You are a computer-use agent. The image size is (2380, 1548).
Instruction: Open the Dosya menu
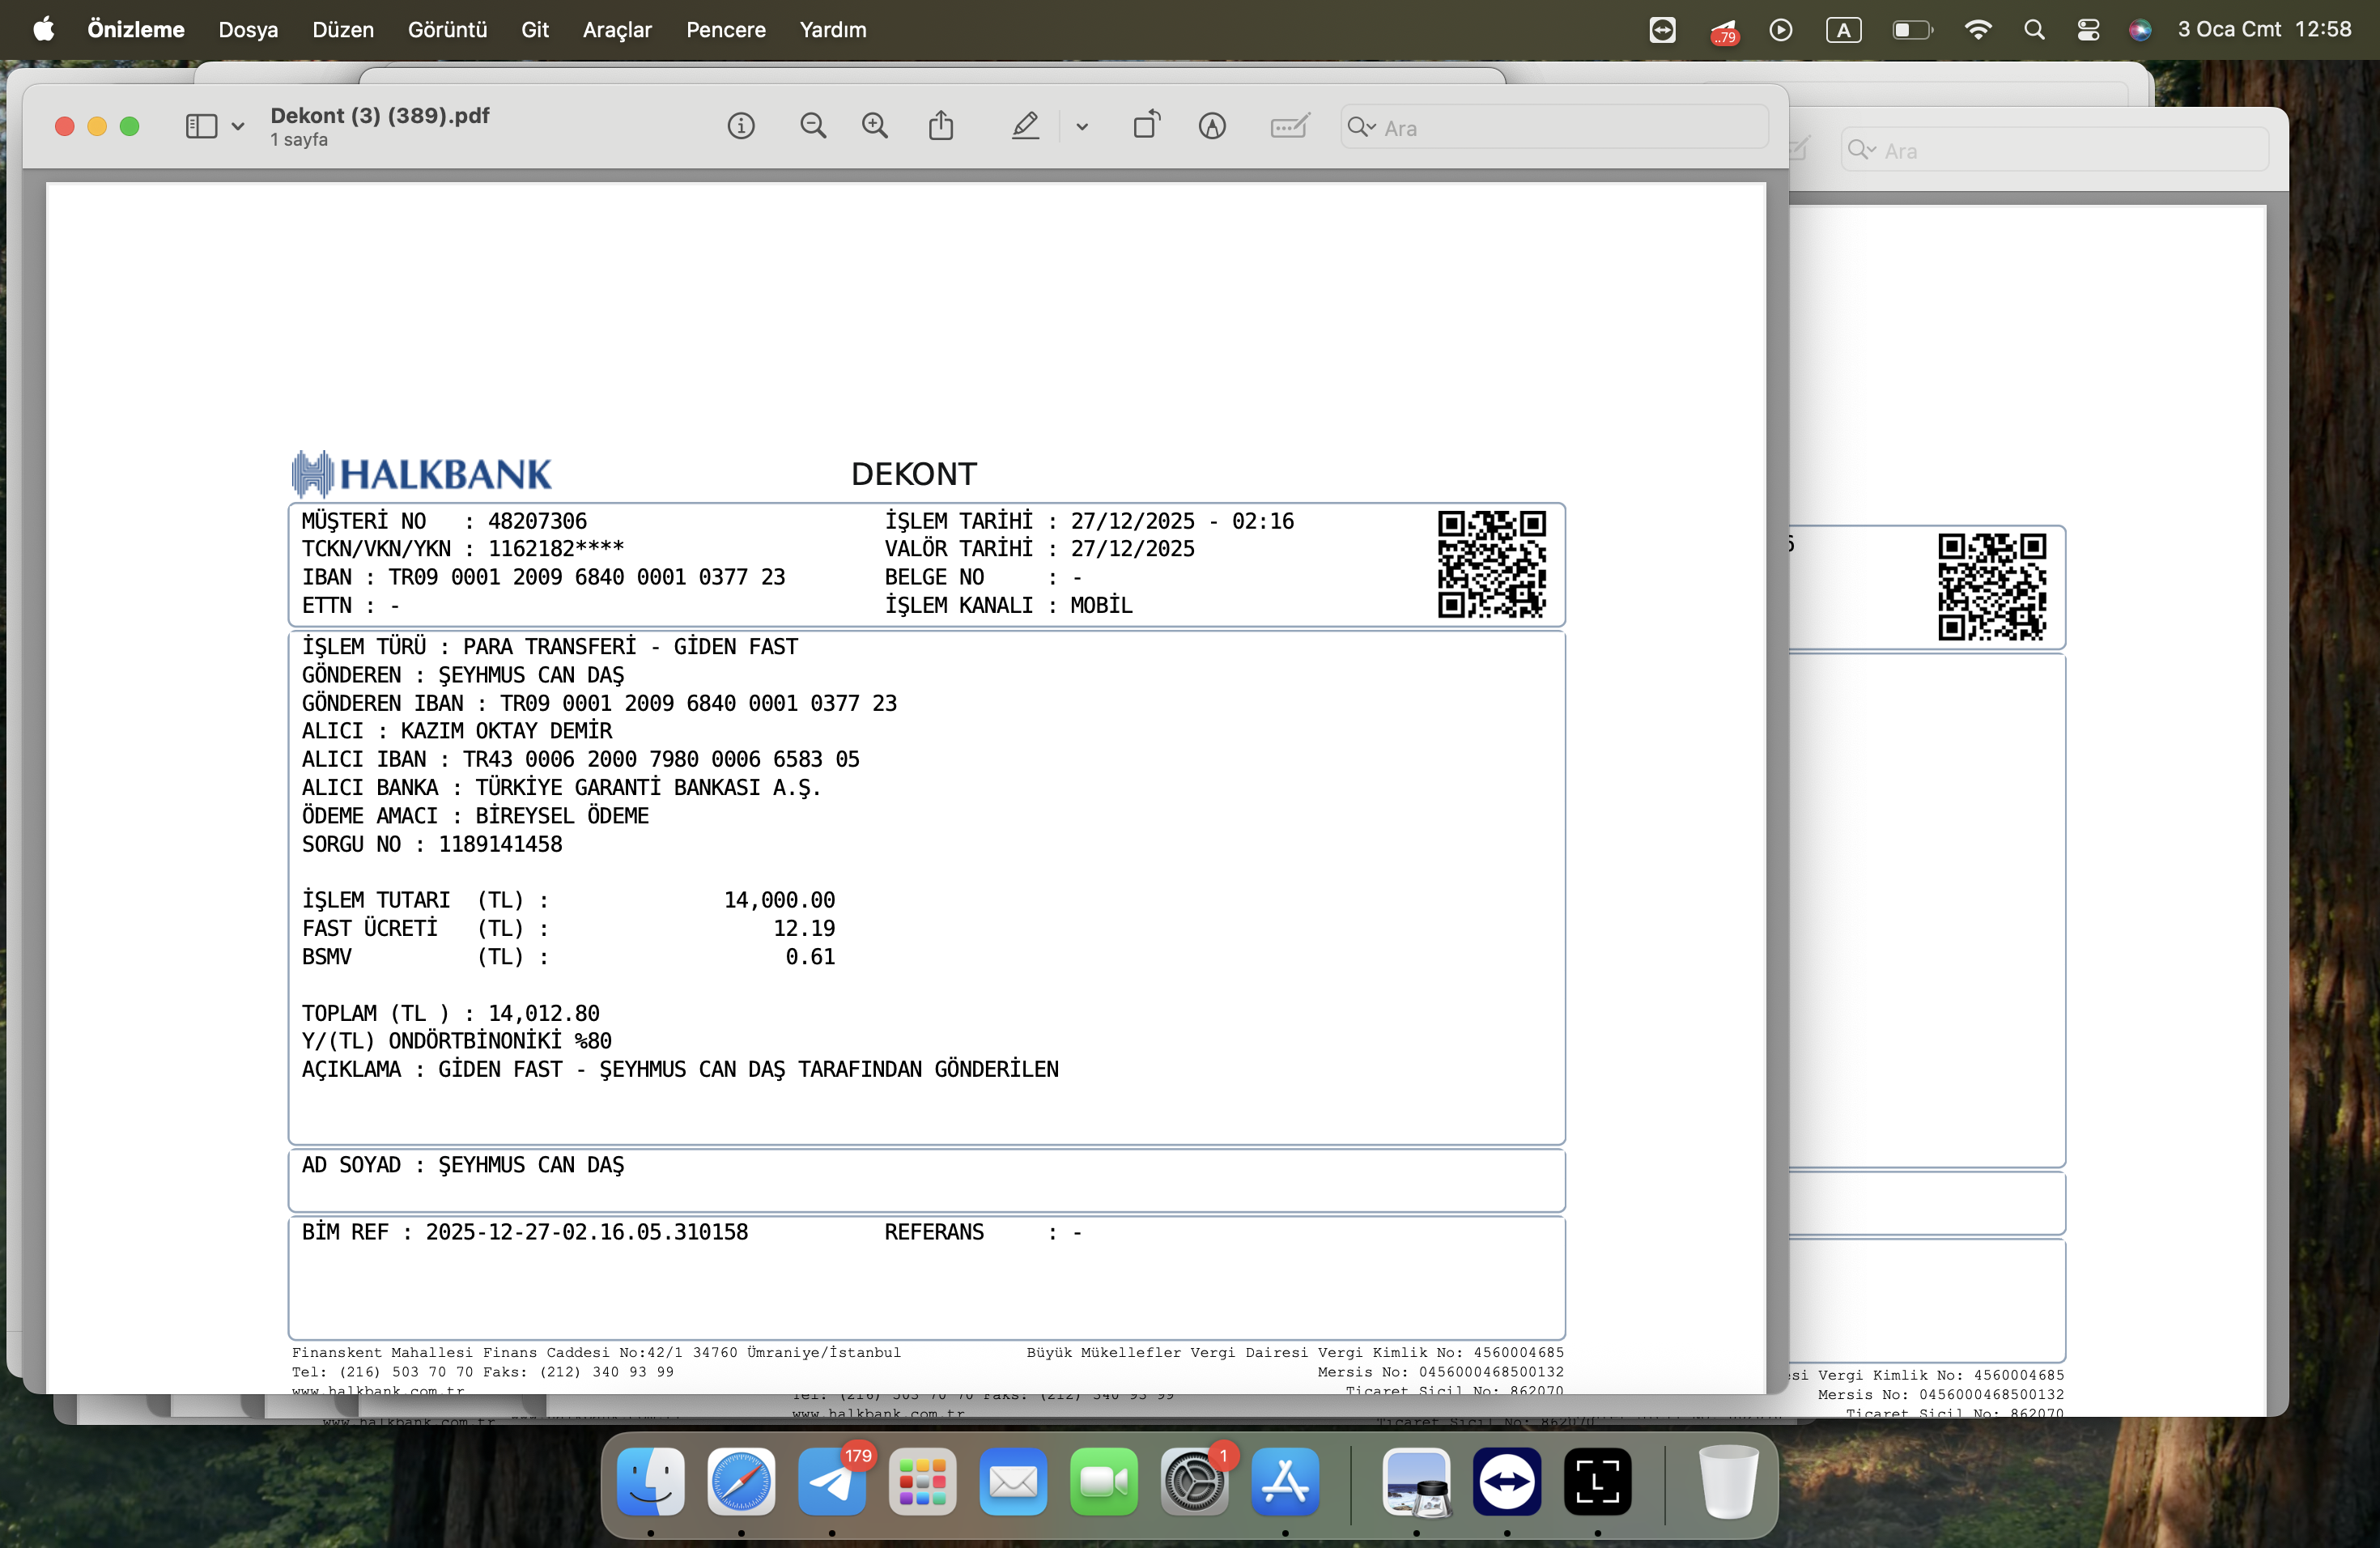point(248,29)
